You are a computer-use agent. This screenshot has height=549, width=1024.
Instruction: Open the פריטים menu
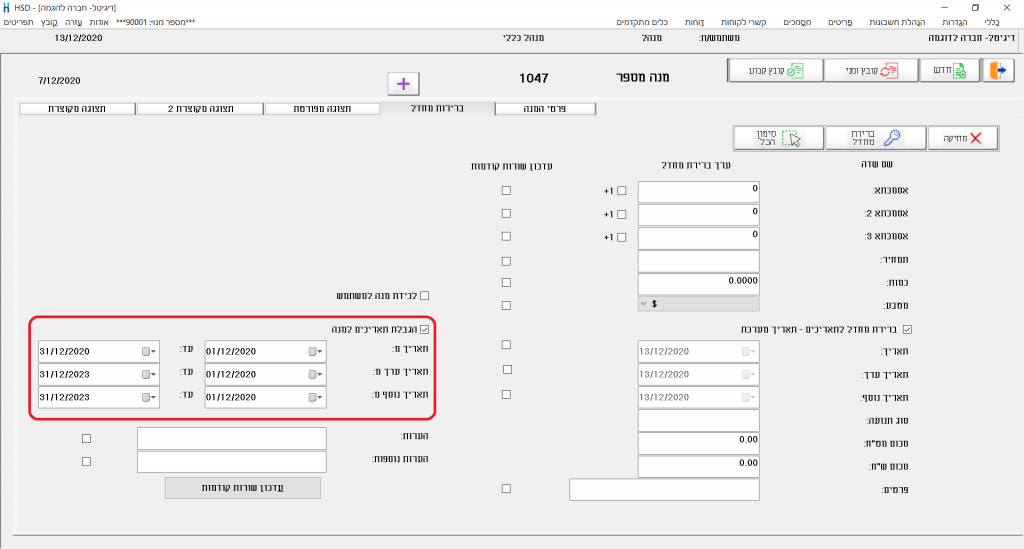pyautogui.click(x=840, y=22)
